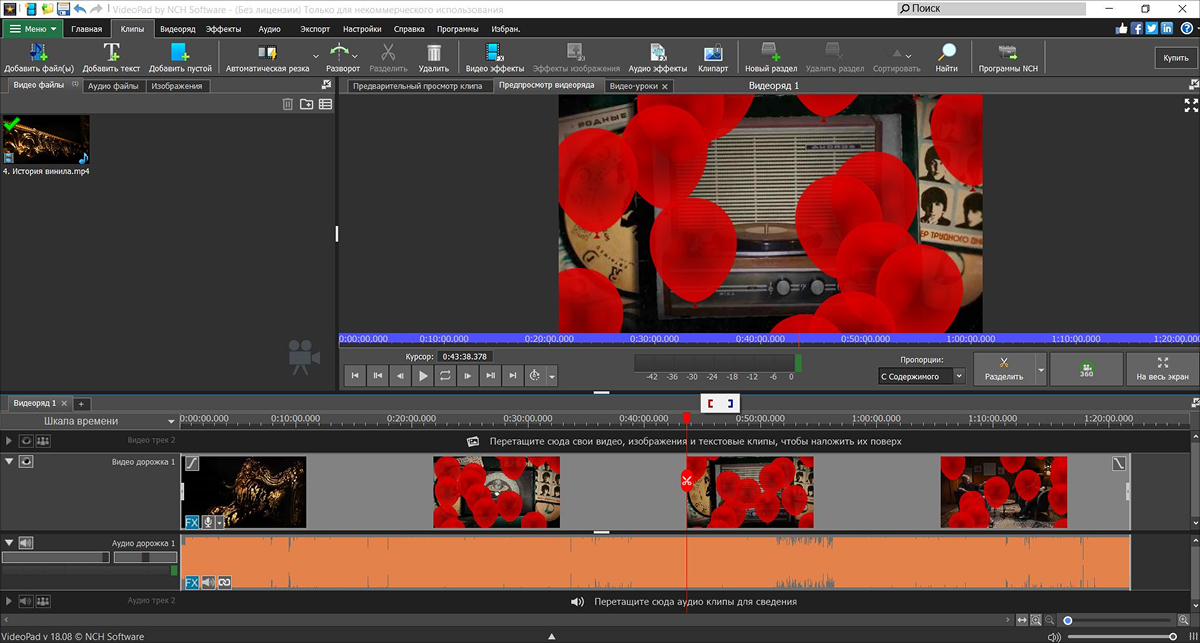Open the Пропорции dropdown С Содержимого
This screenshot has height=643, width=1200.
point(922,377)
